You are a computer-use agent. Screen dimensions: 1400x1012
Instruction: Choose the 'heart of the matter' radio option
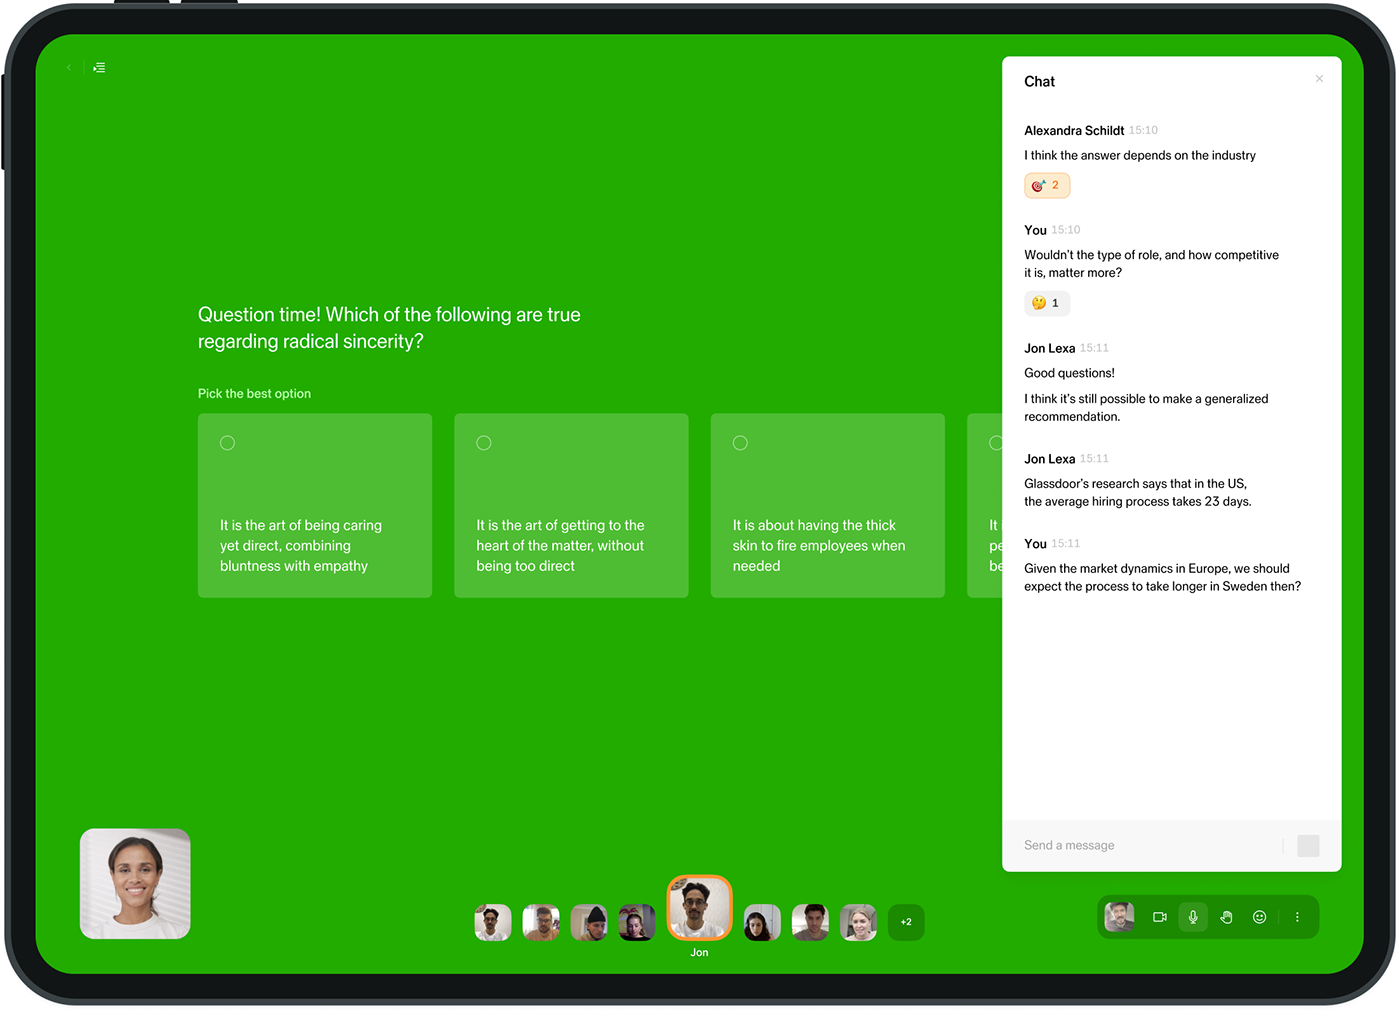click(484, 443)
